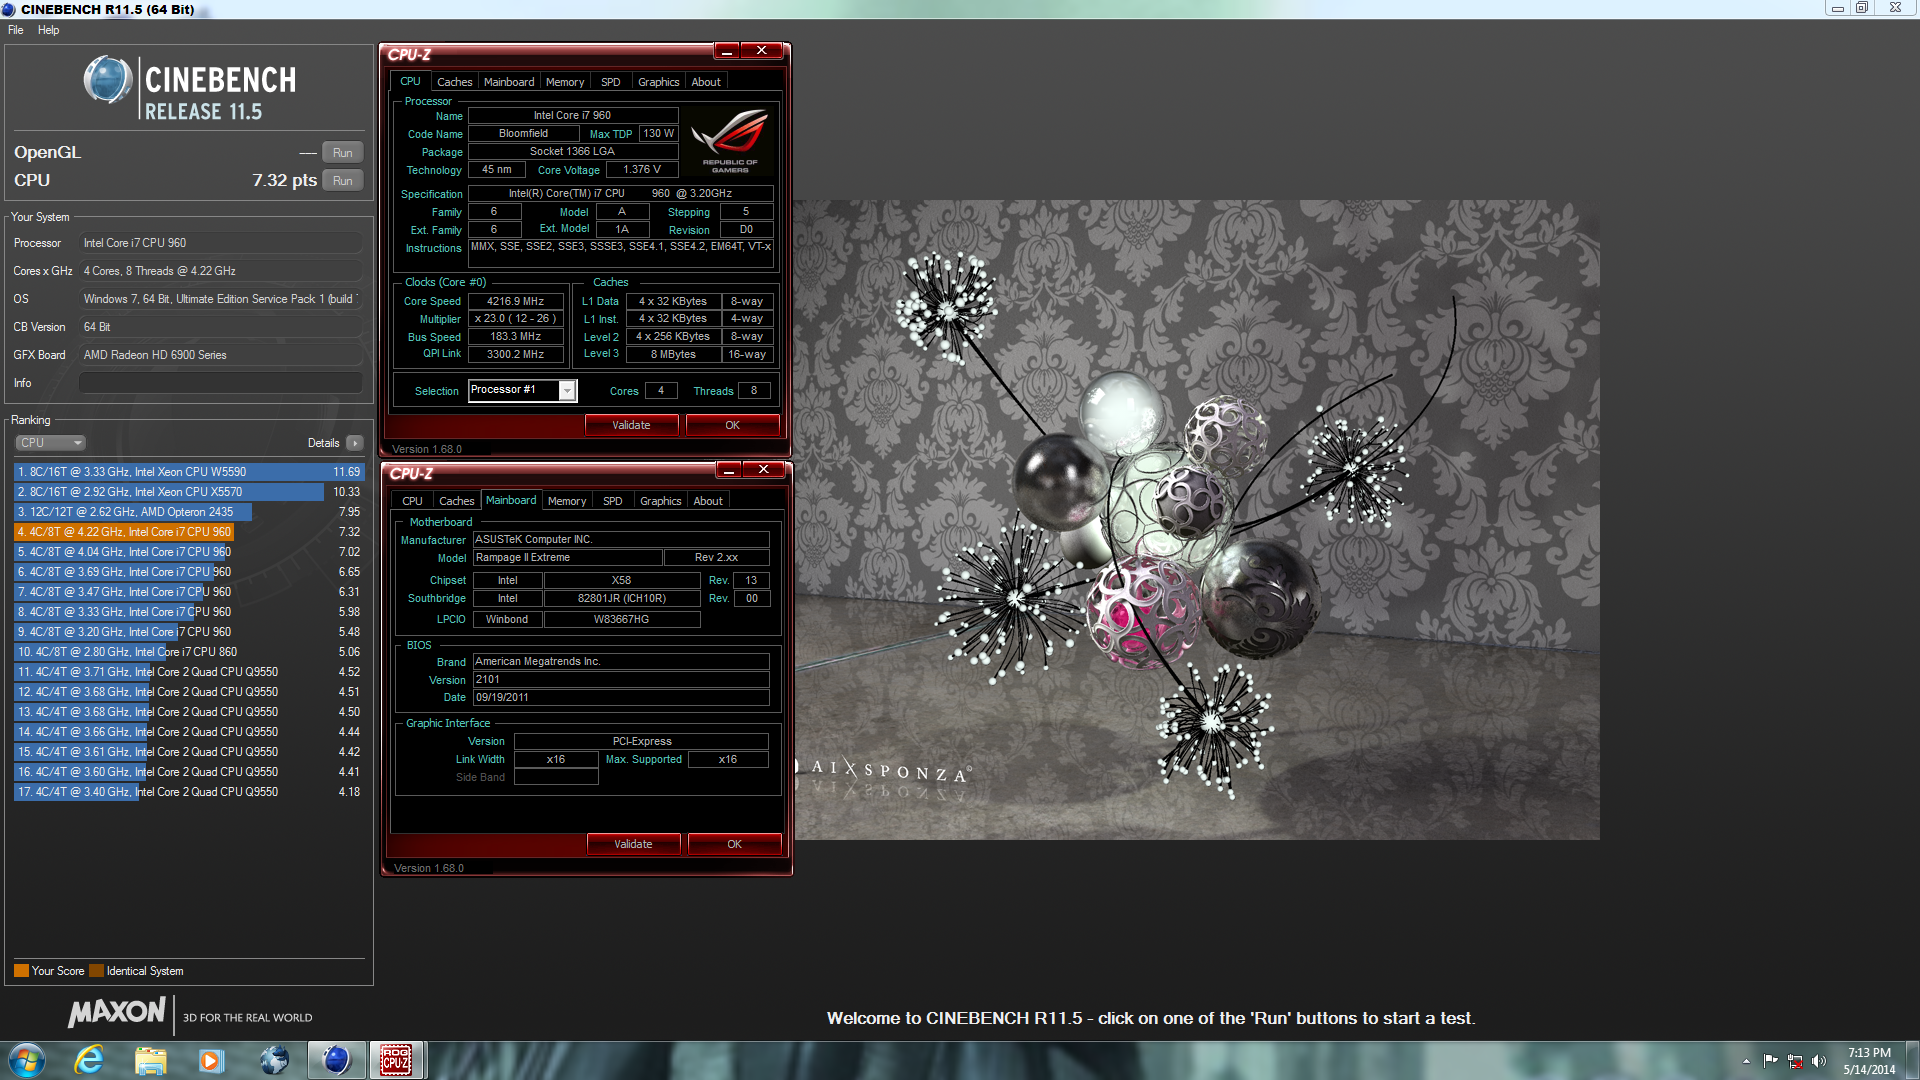This screenshot has width=1920, height=1080.
Task: Open Memory tab in upper CPU-Z
Action: pos(565,82)
